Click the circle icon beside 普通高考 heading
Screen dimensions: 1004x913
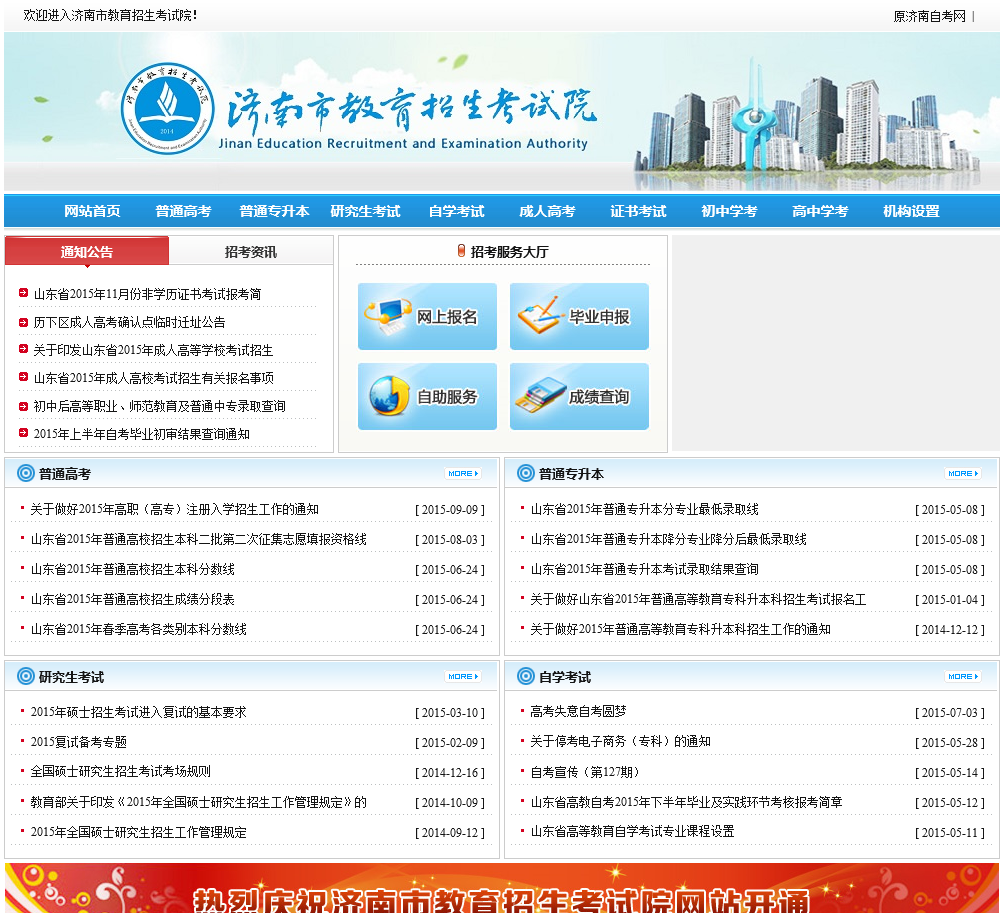pos(26,473)
